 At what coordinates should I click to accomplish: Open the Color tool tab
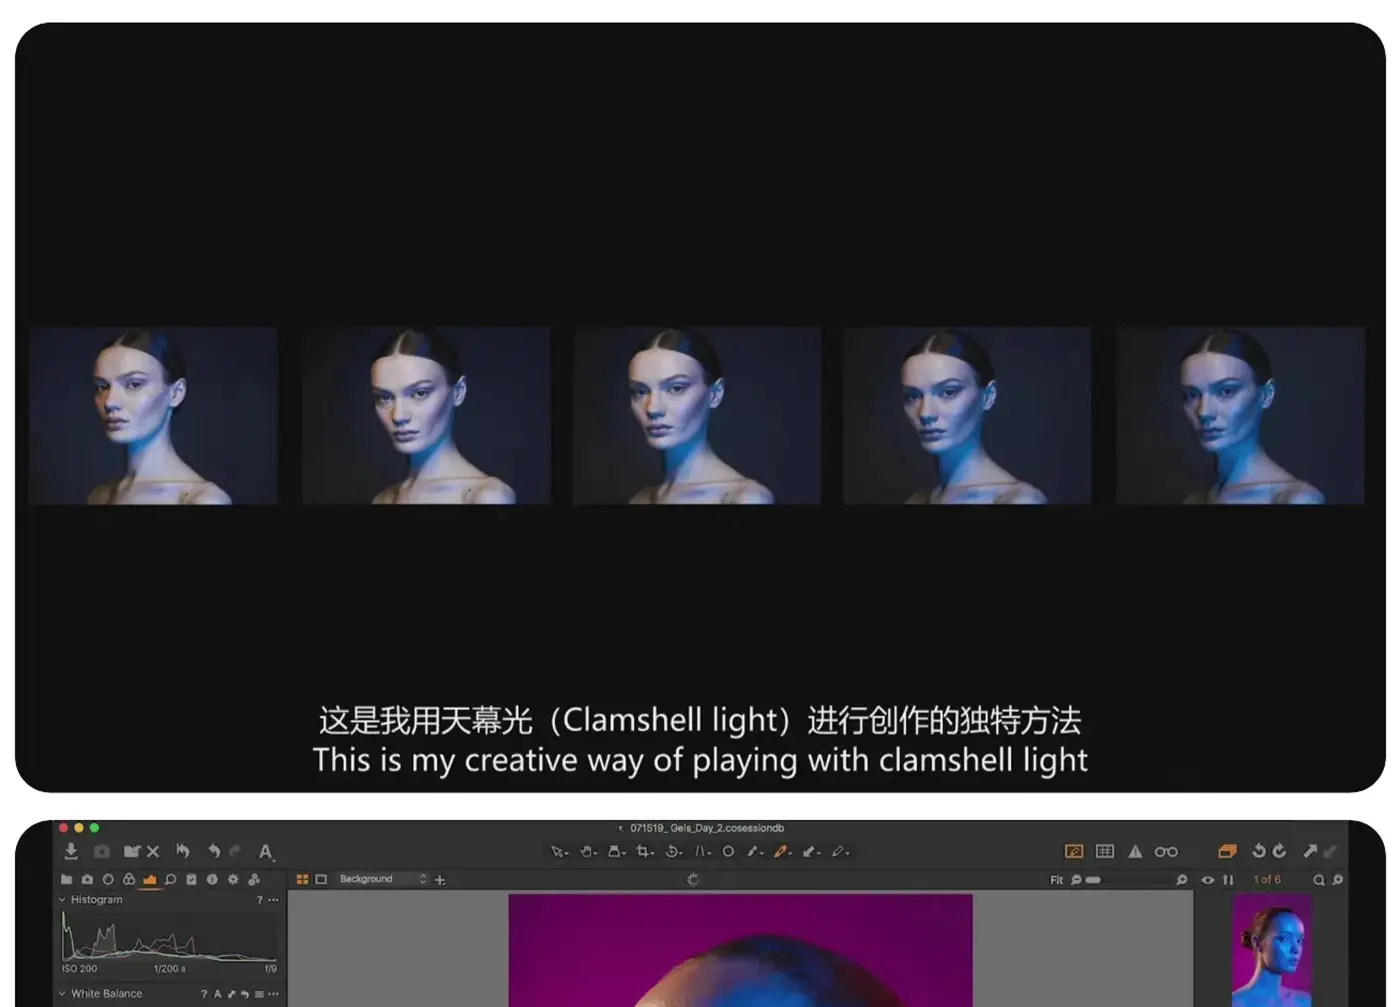coord(129,880)
